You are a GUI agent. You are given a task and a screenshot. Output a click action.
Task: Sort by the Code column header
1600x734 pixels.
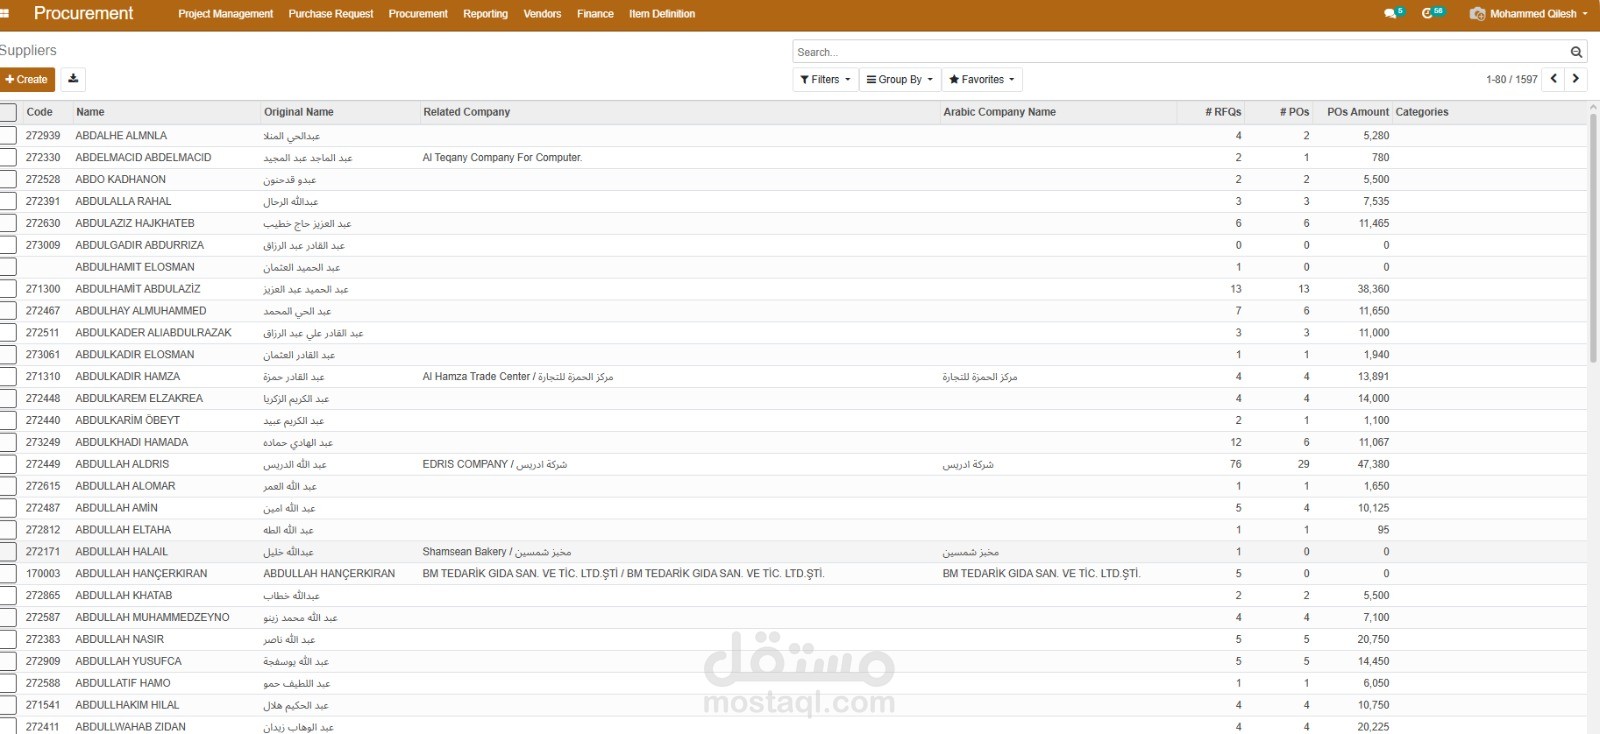[x=39, y=112]
